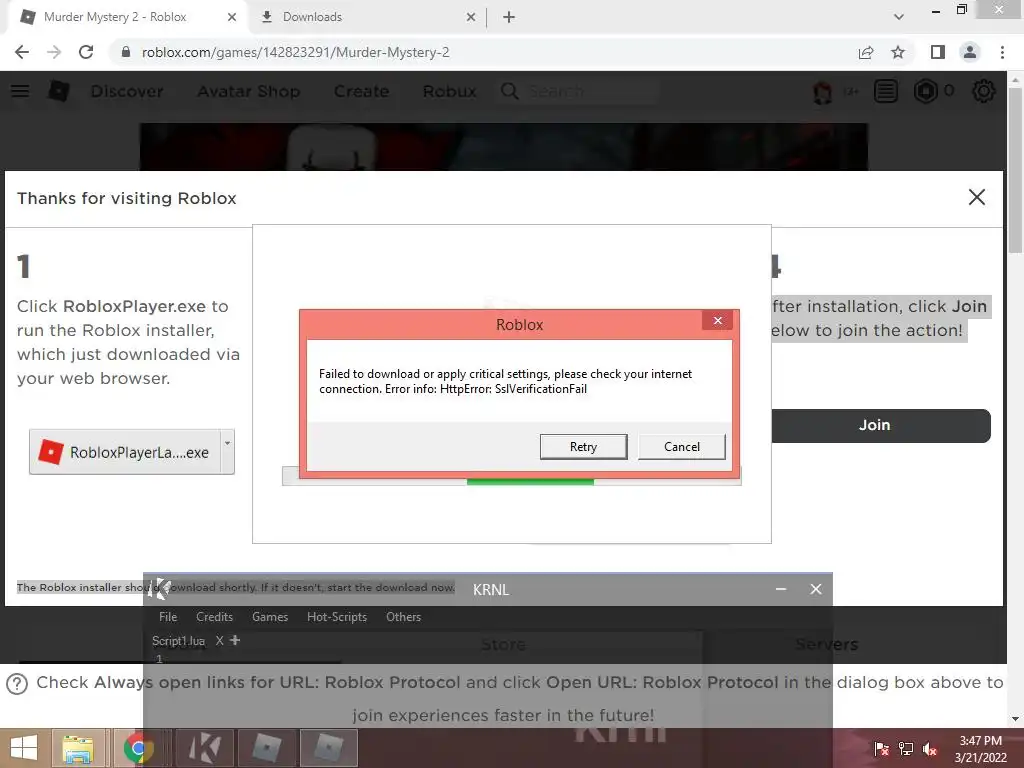Click the KRNL logo icon in title bar
1024x768 pixels.
pyautogui.click(x=159, y=589)
